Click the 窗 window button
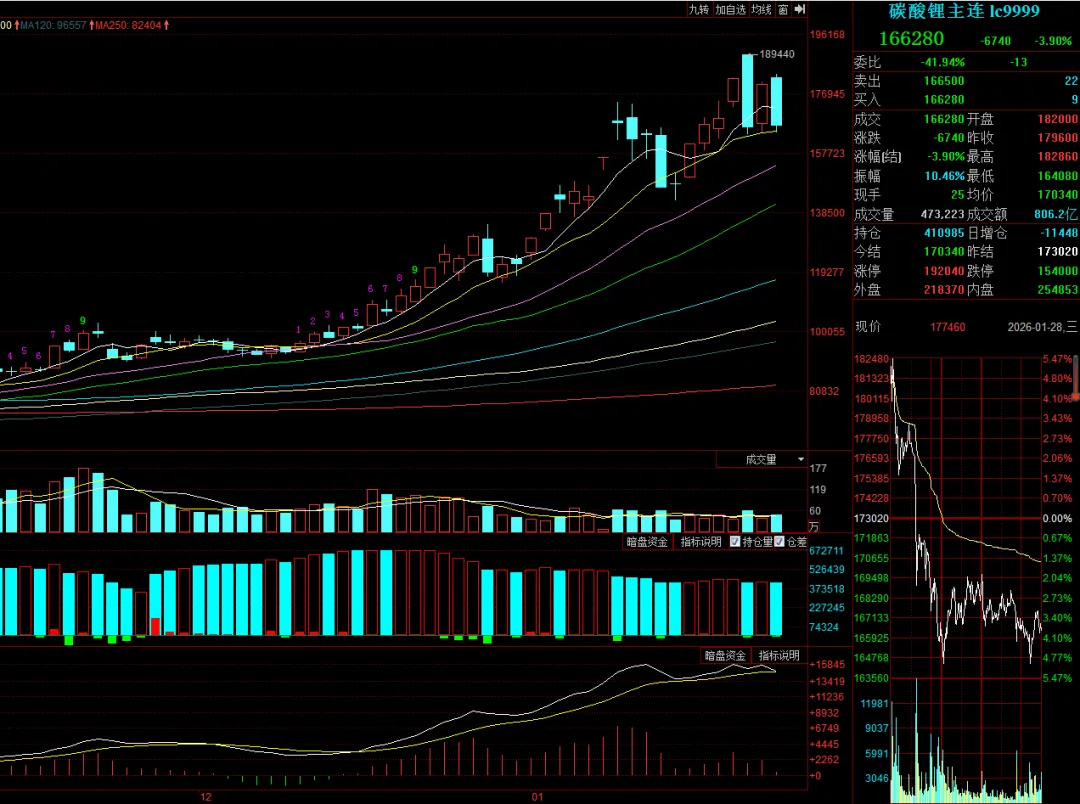 783,10
